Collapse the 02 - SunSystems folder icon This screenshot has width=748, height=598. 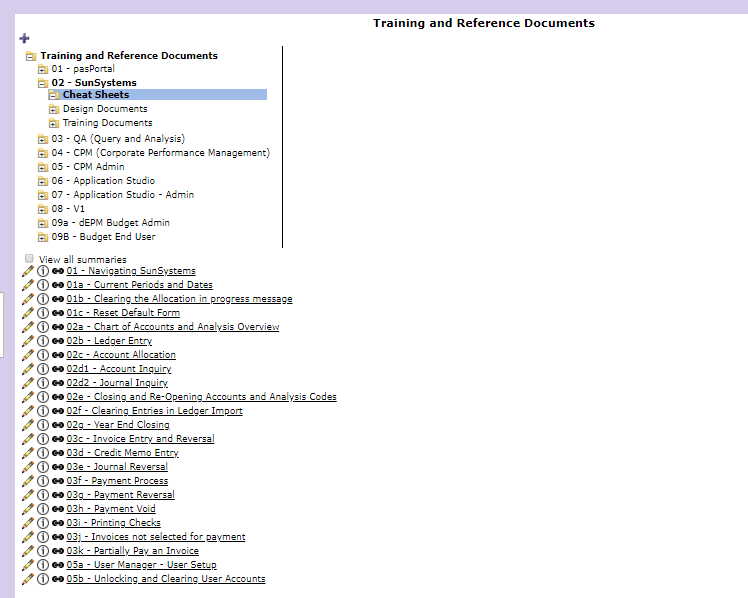(x=42, y=83)
